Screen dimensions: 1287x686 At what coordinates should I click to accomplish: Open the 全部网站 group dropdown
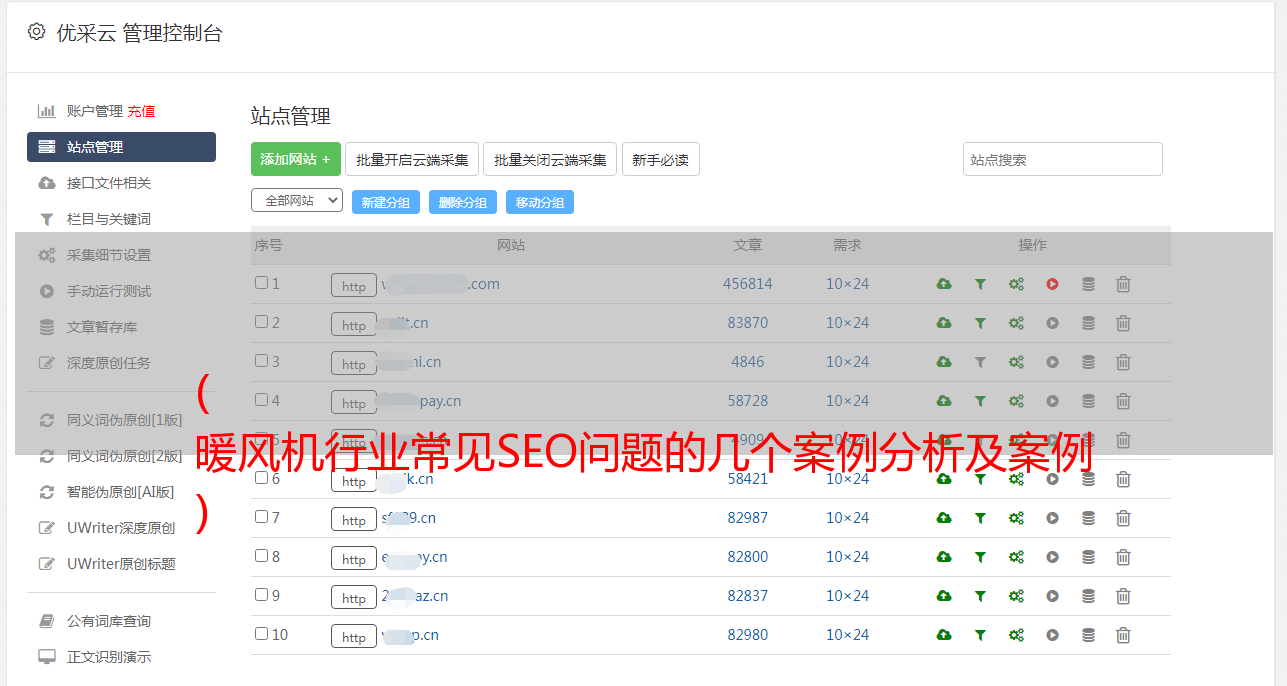coord(297,201)
